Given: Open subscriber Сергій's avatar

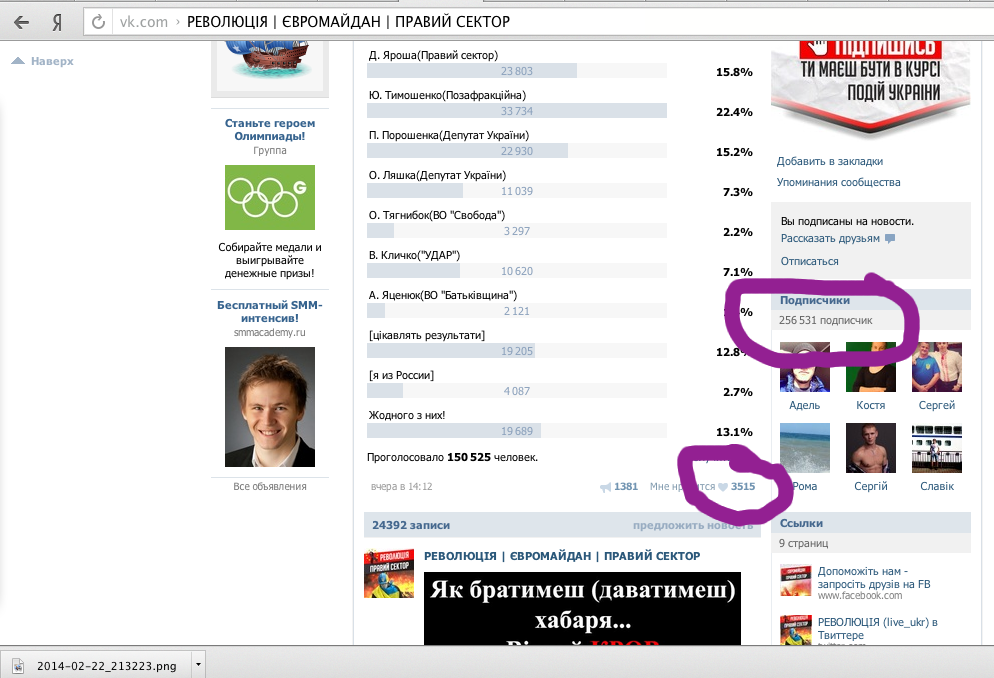Looking at the screenshot, I should click(x=871, y=448).
